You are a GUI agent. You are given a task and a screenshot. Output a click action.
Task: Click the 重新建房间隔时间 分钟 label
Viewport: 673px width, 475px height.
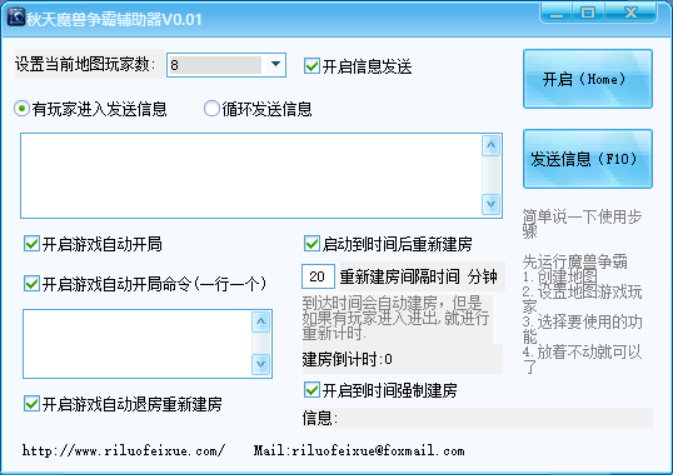[418, 277]
